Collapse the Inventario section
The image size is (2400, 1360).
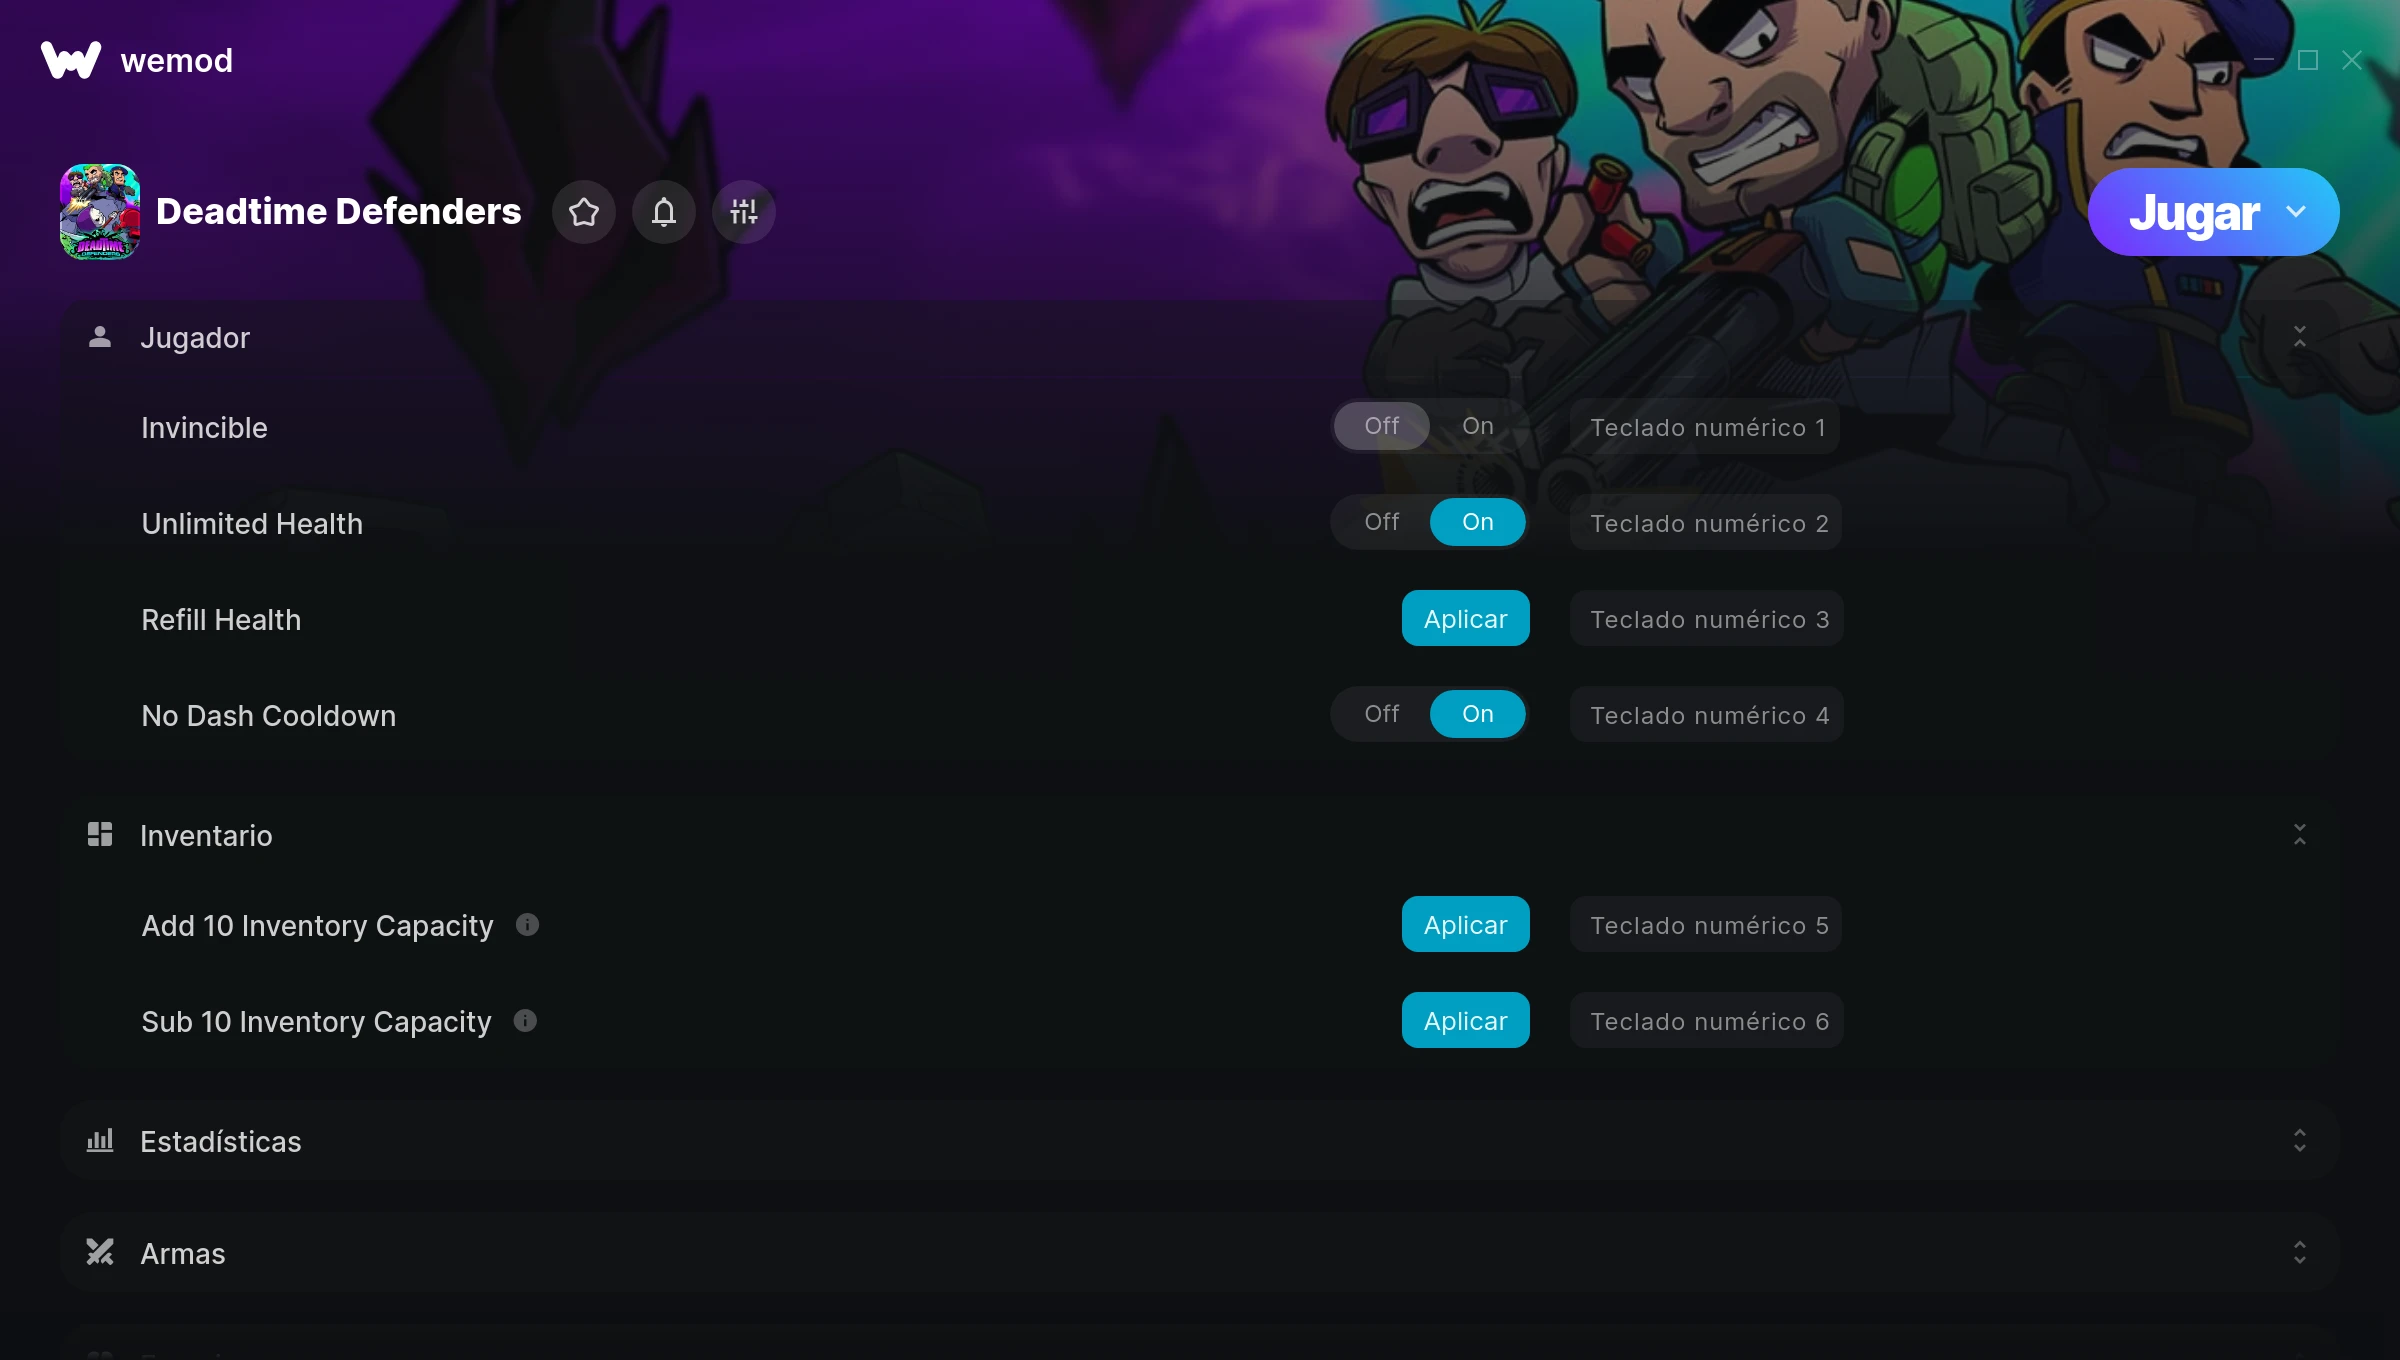pyautogui.click(x=2300, y=835)
